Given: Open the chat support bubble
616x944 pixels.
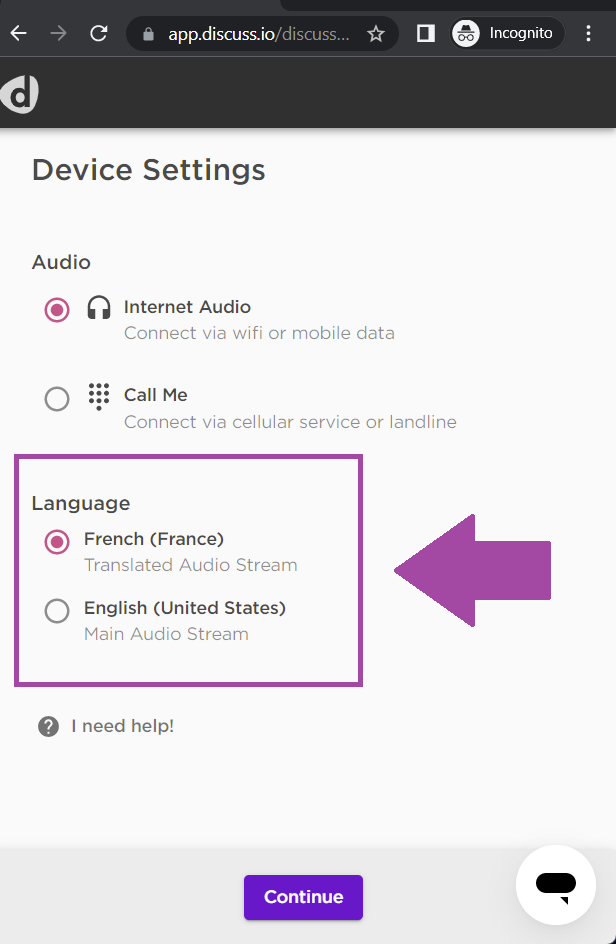Looking at the screenshot, I should pos(556,884).
